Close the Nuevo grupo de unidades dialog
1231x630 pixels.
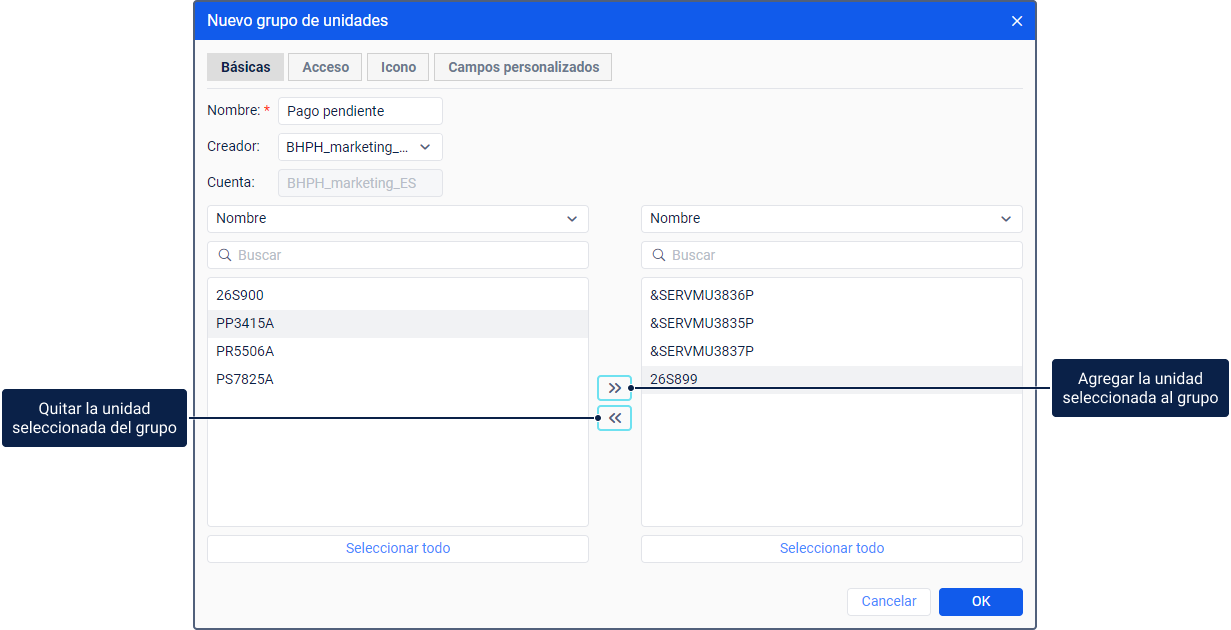(1017, 21)
